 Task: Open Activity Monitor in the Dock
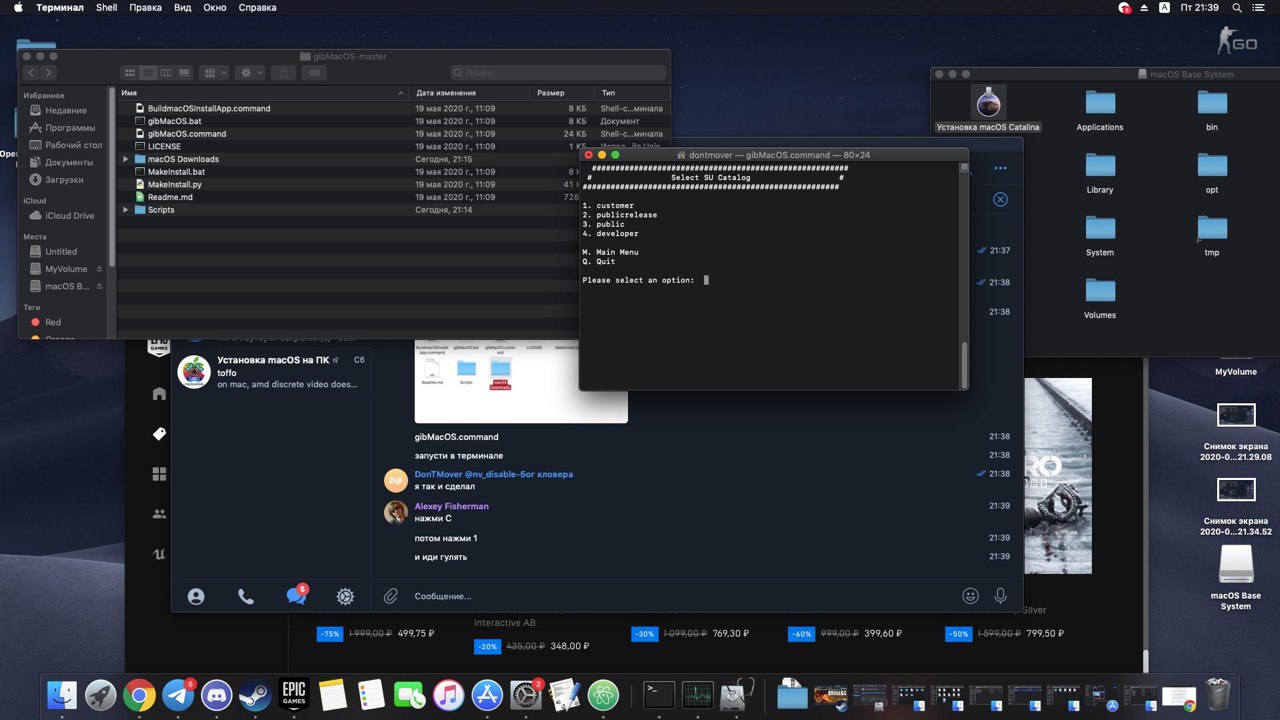[x=697, y=695]
